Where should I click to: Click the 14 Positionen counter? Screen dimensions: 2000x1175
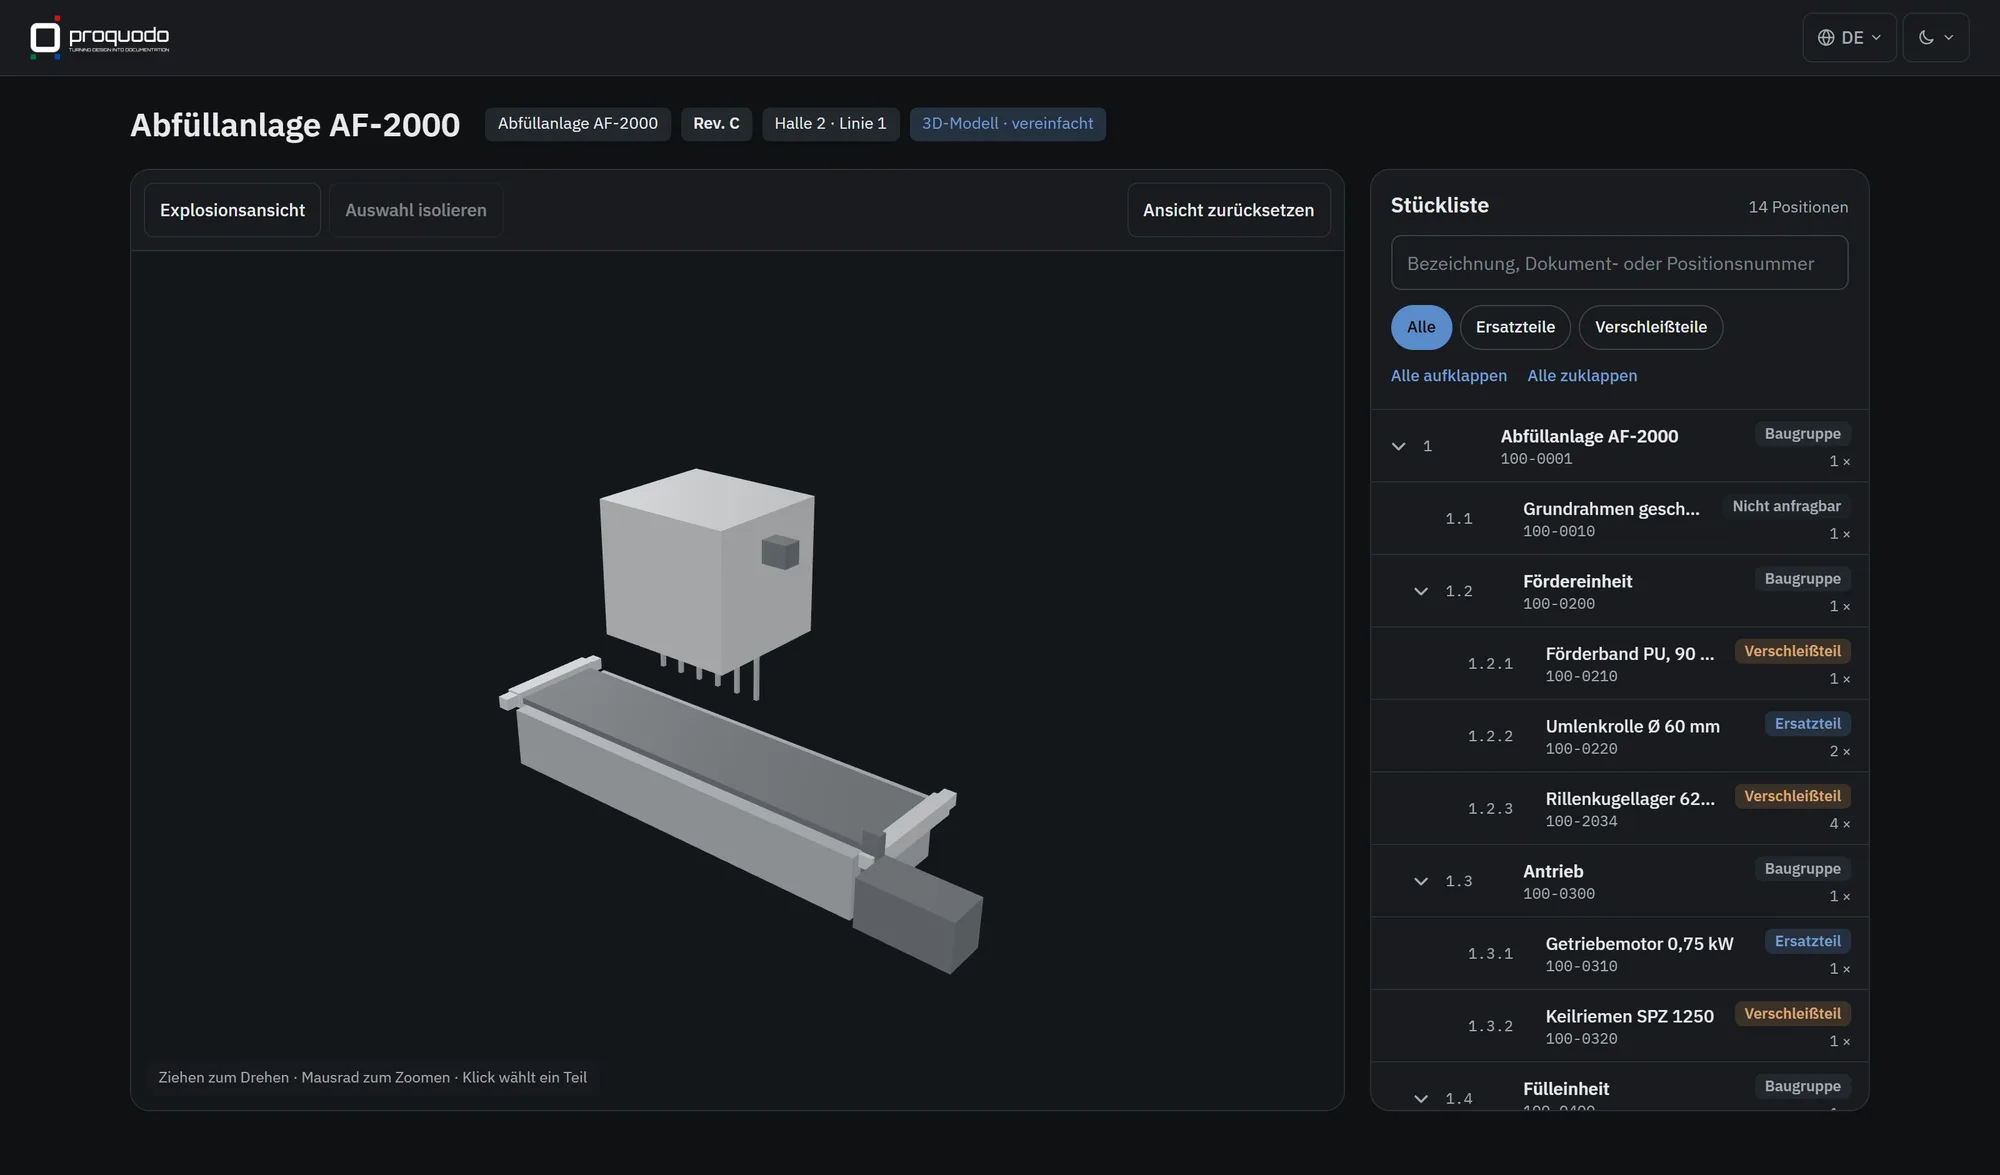pos(1797,207)
